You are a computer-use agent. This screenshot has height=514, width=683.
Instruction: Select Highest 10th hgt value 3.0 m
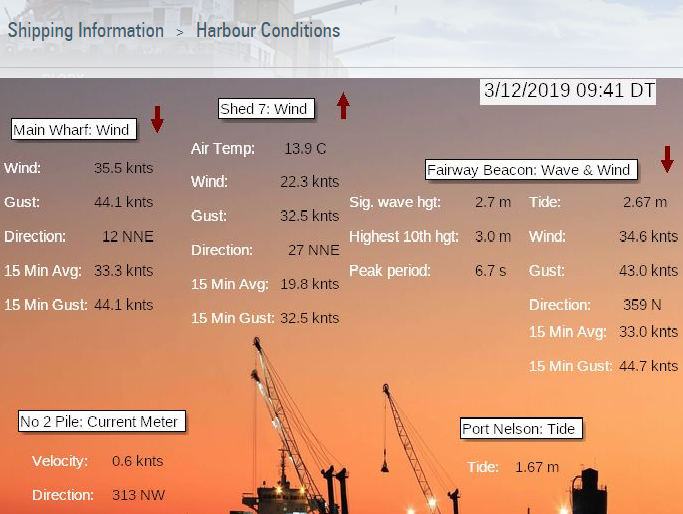point(493,237)
